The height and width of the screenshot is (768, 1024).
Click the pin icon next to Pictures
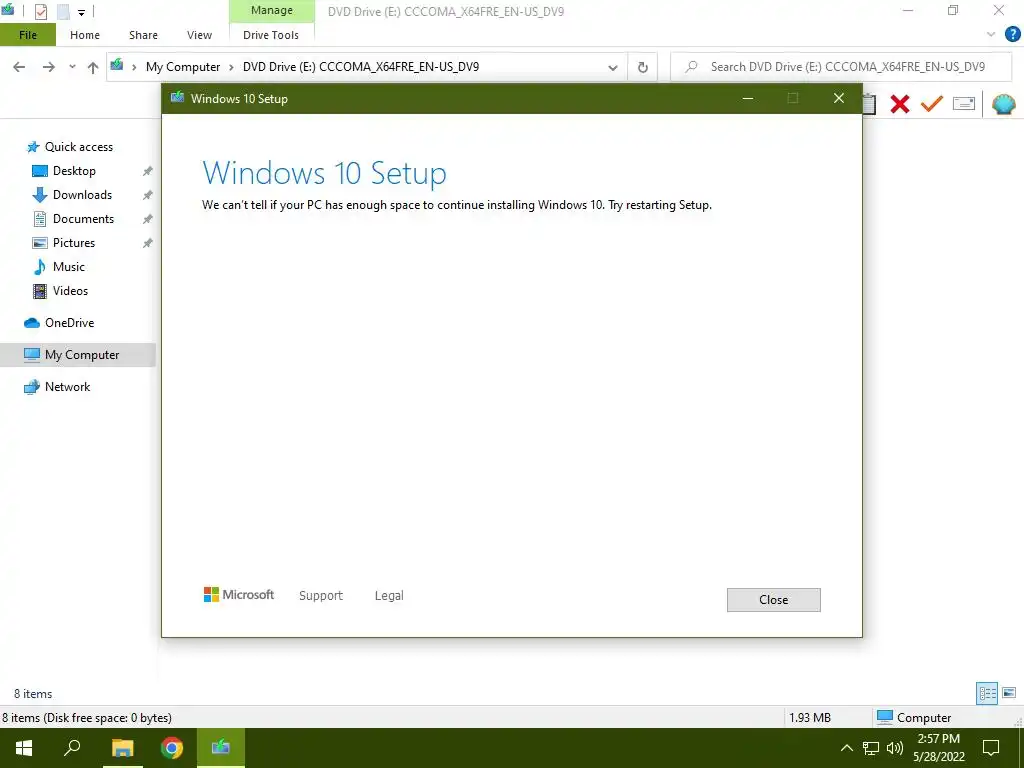(x=148, y=243)
